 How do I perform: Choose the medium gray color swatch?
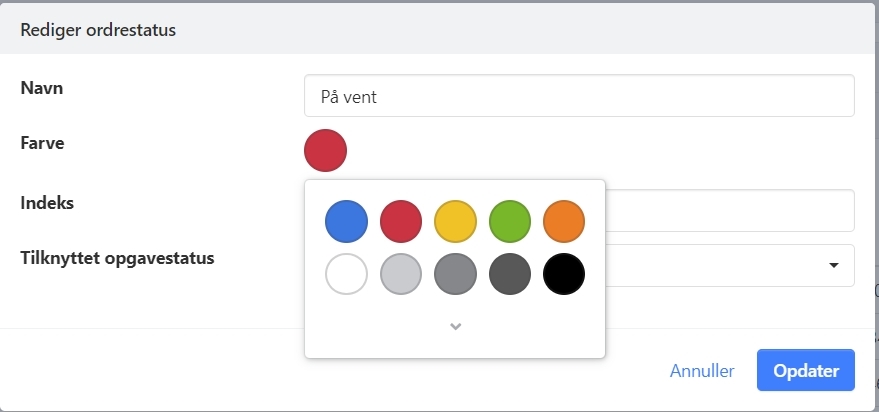coord(455,274)
